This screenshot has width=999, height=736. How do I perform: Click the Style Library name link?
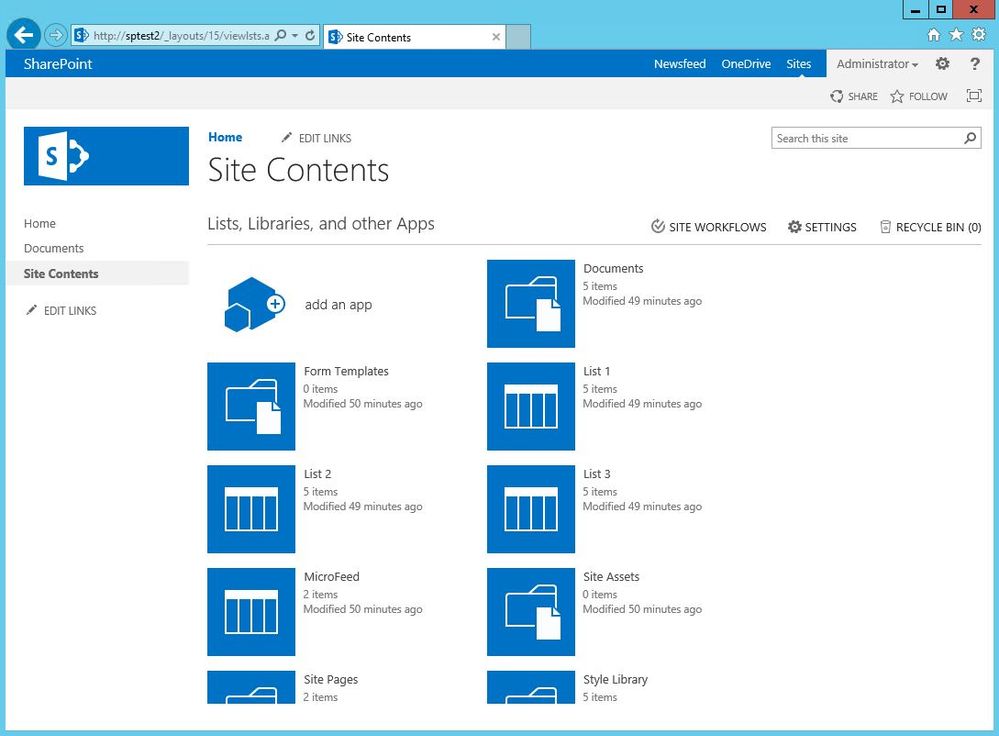click(615, 679)
